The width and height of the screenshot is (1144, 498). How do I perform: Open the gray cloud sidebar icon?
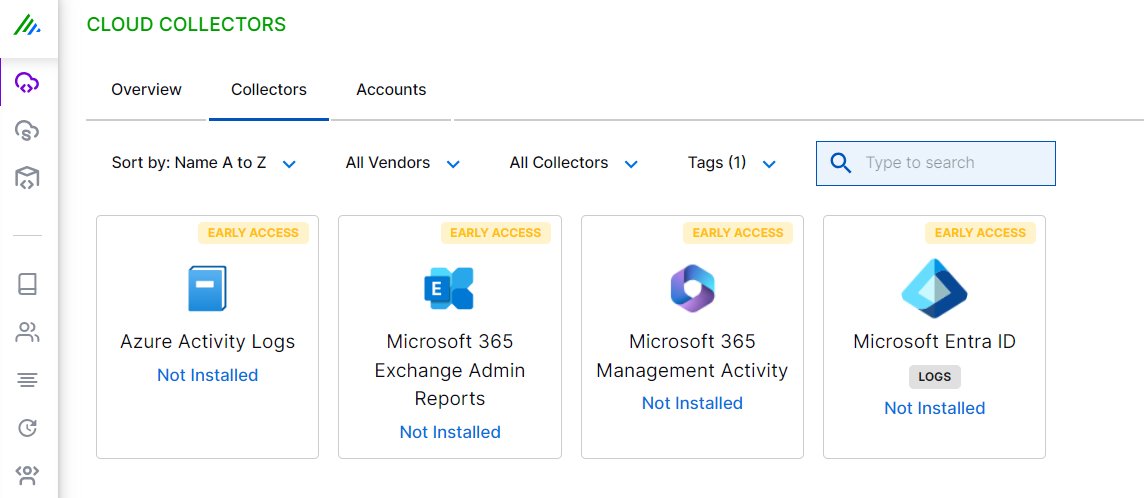click(27, 130)
